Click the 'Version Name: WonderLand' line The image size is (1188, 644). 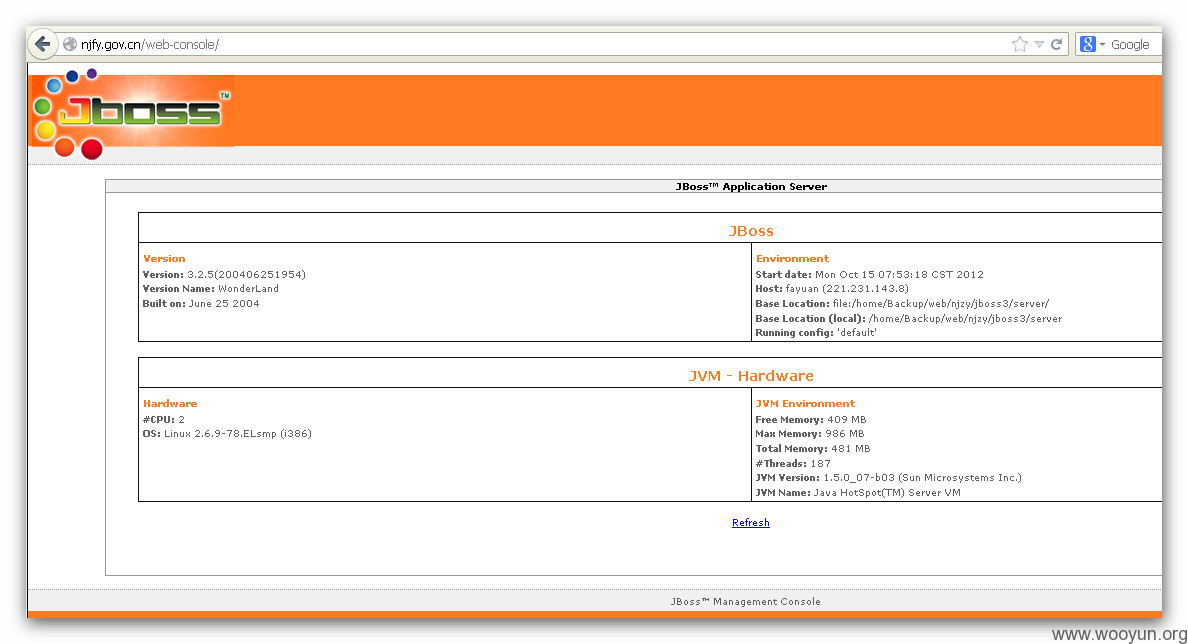point(211,289)
